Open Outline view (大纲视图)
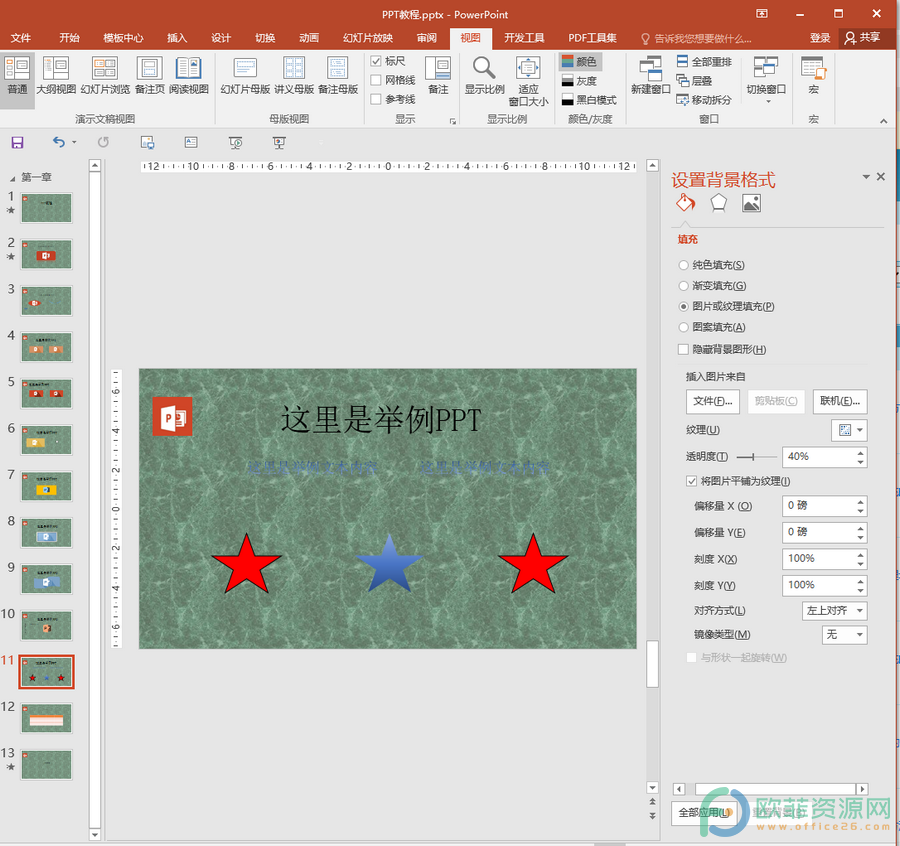 [x=56, y=76]
